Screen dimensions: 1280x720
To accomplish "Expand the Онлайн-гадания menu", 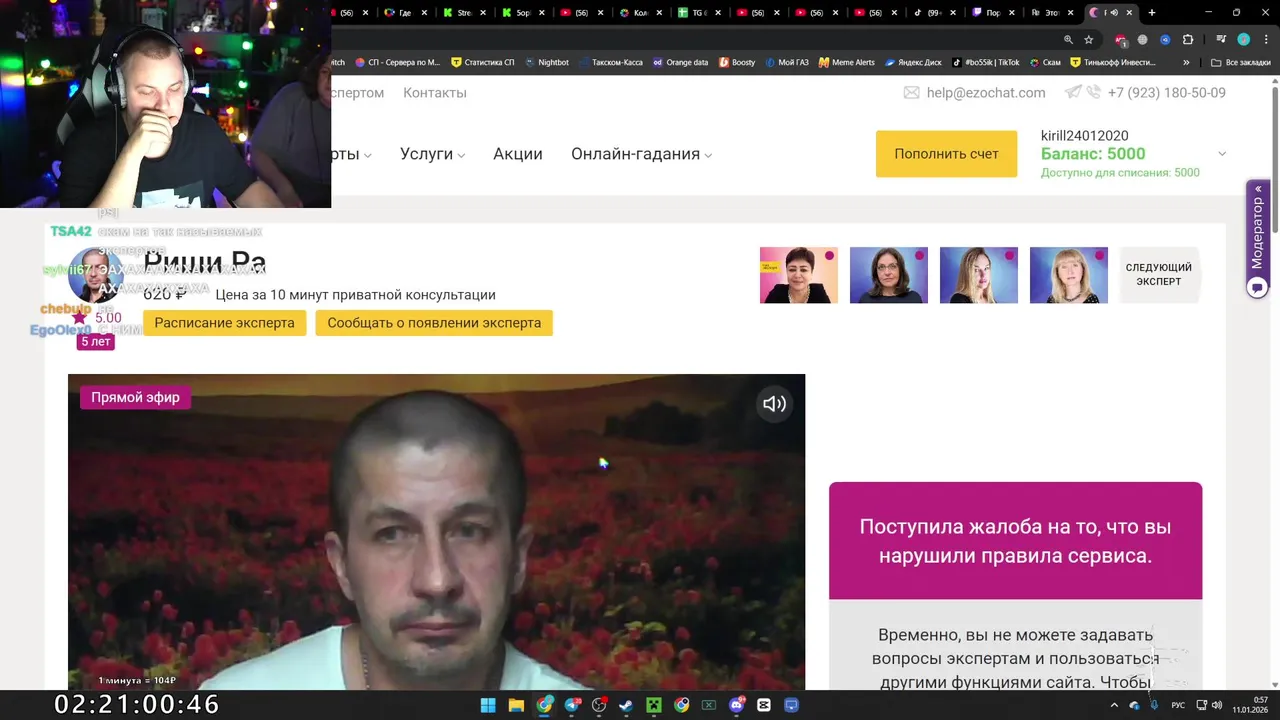I will click(641, 154).
